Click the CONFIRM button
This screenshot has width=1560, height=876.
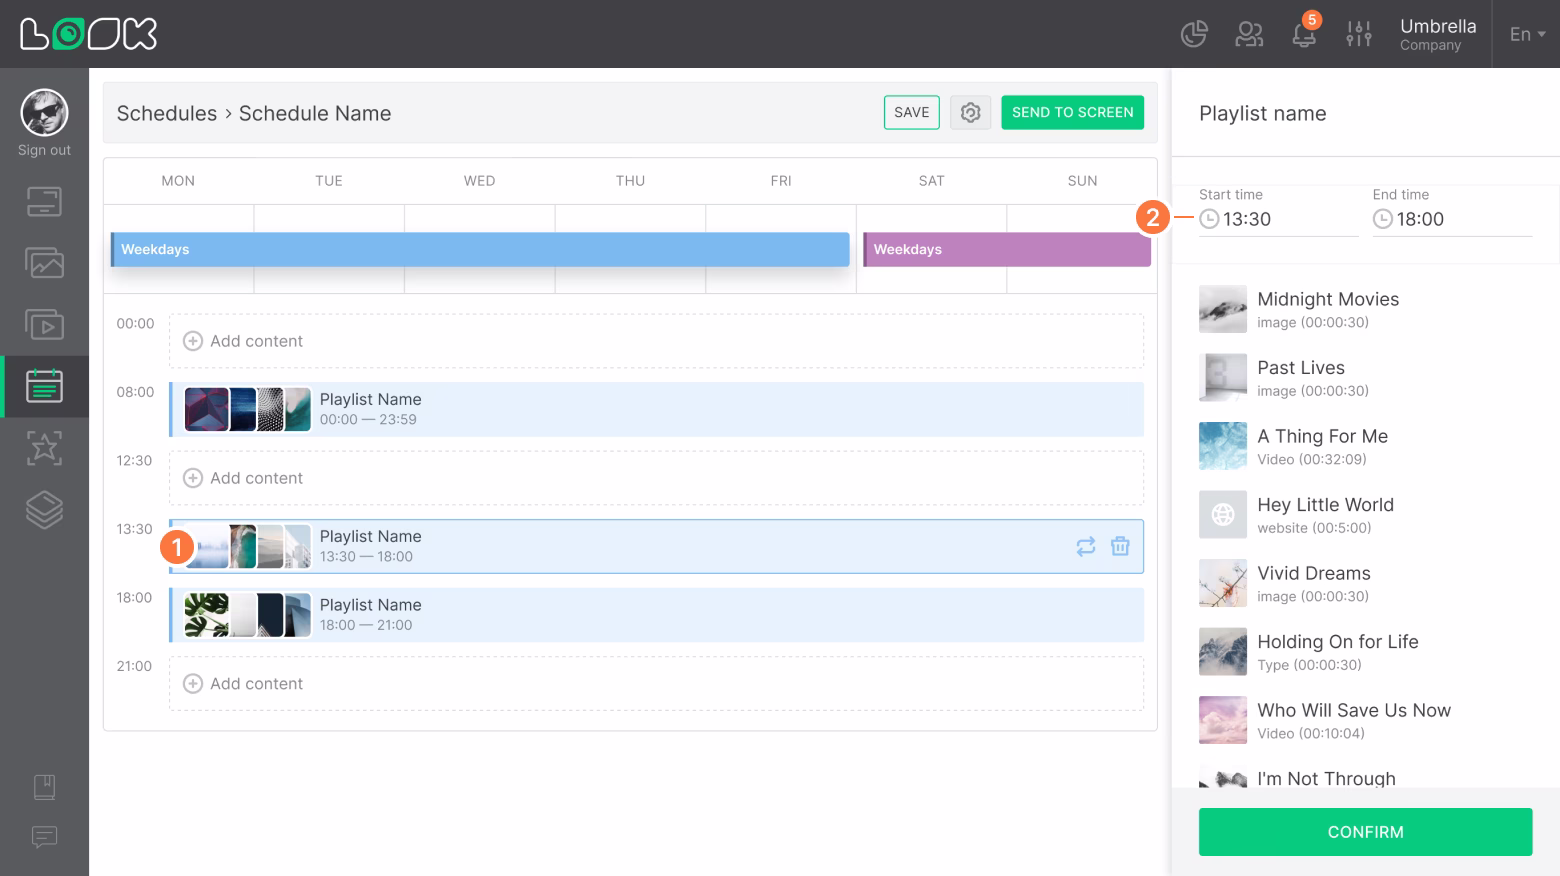(1365, 832)
